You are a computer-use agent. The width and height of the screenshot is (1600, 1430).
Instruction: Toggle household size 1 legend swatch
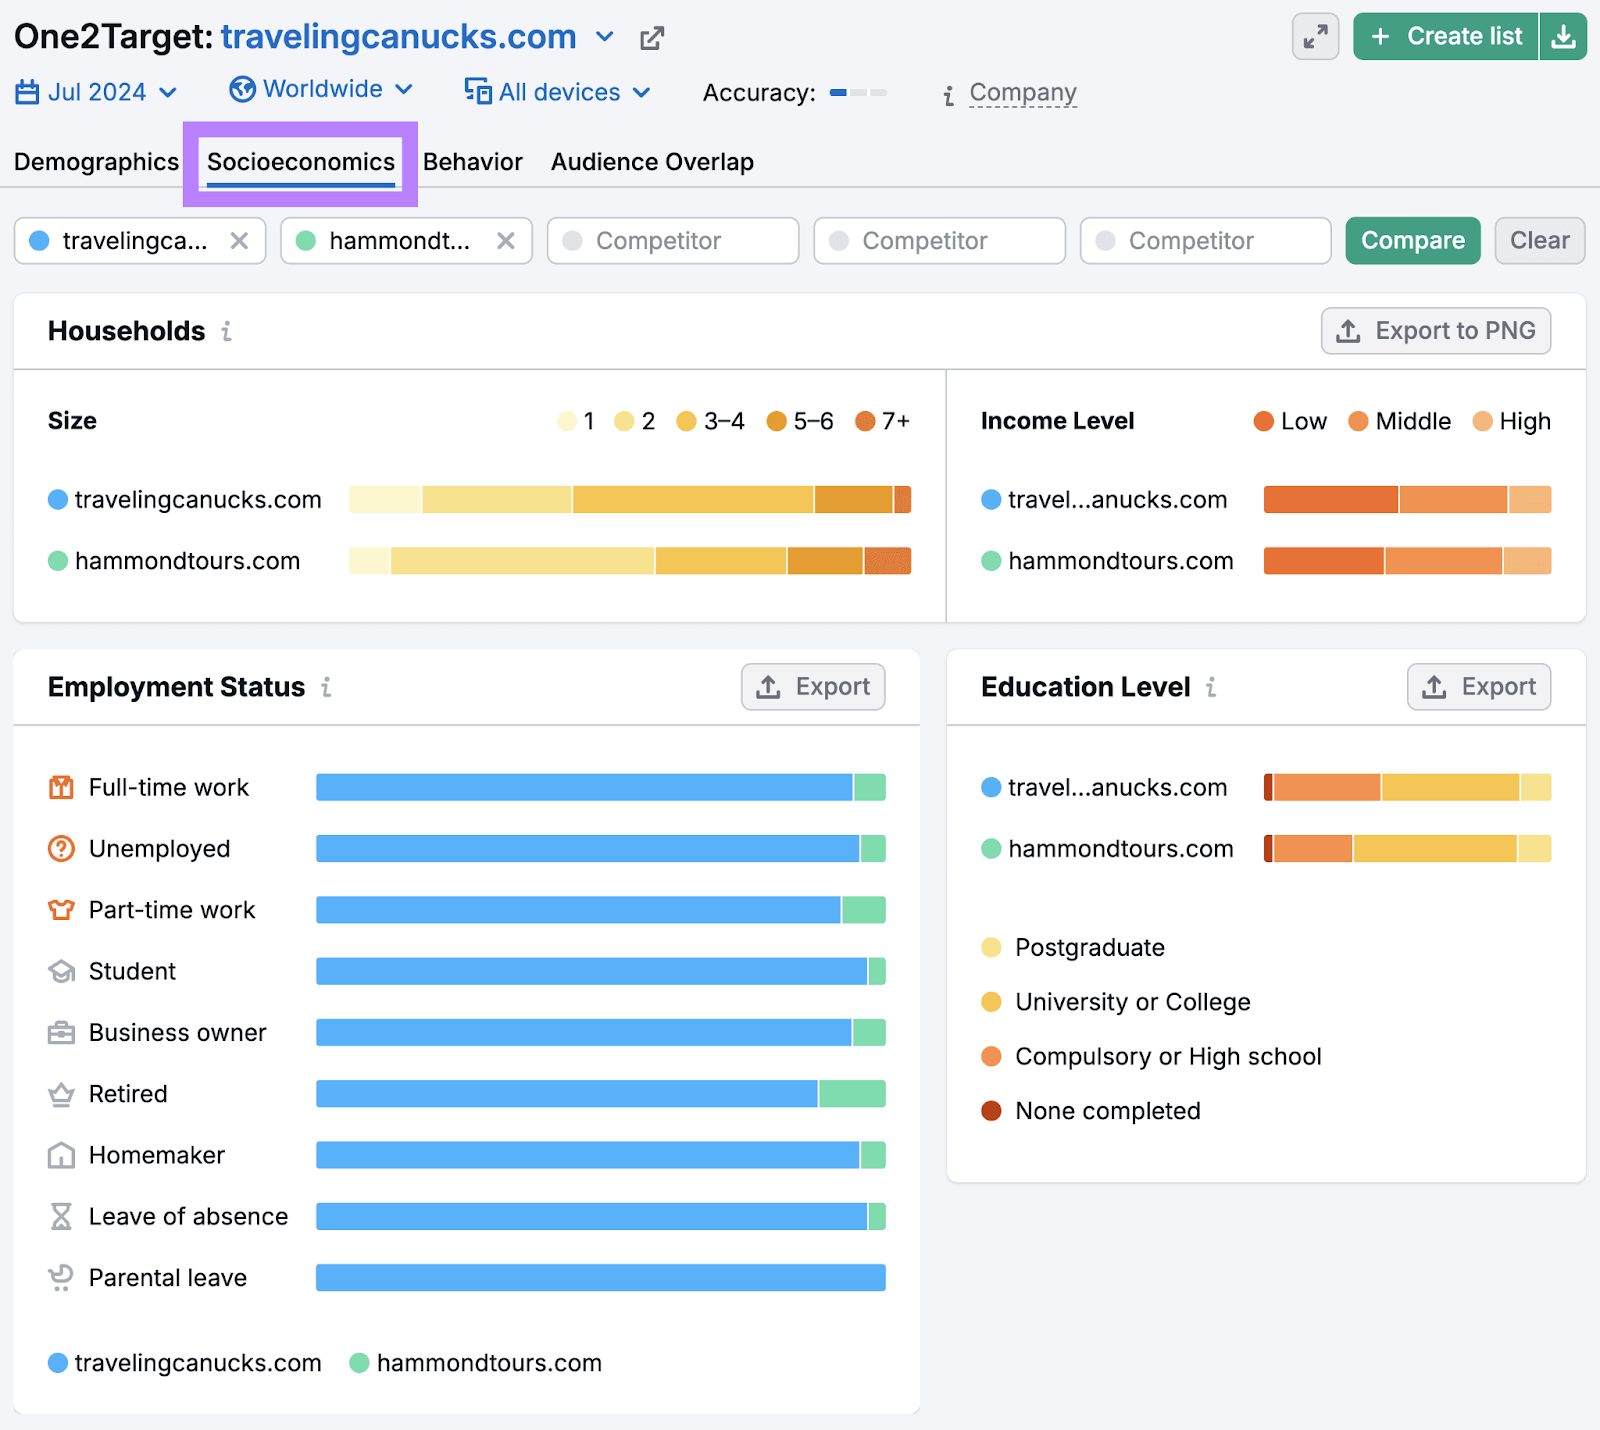pos(567,421)
